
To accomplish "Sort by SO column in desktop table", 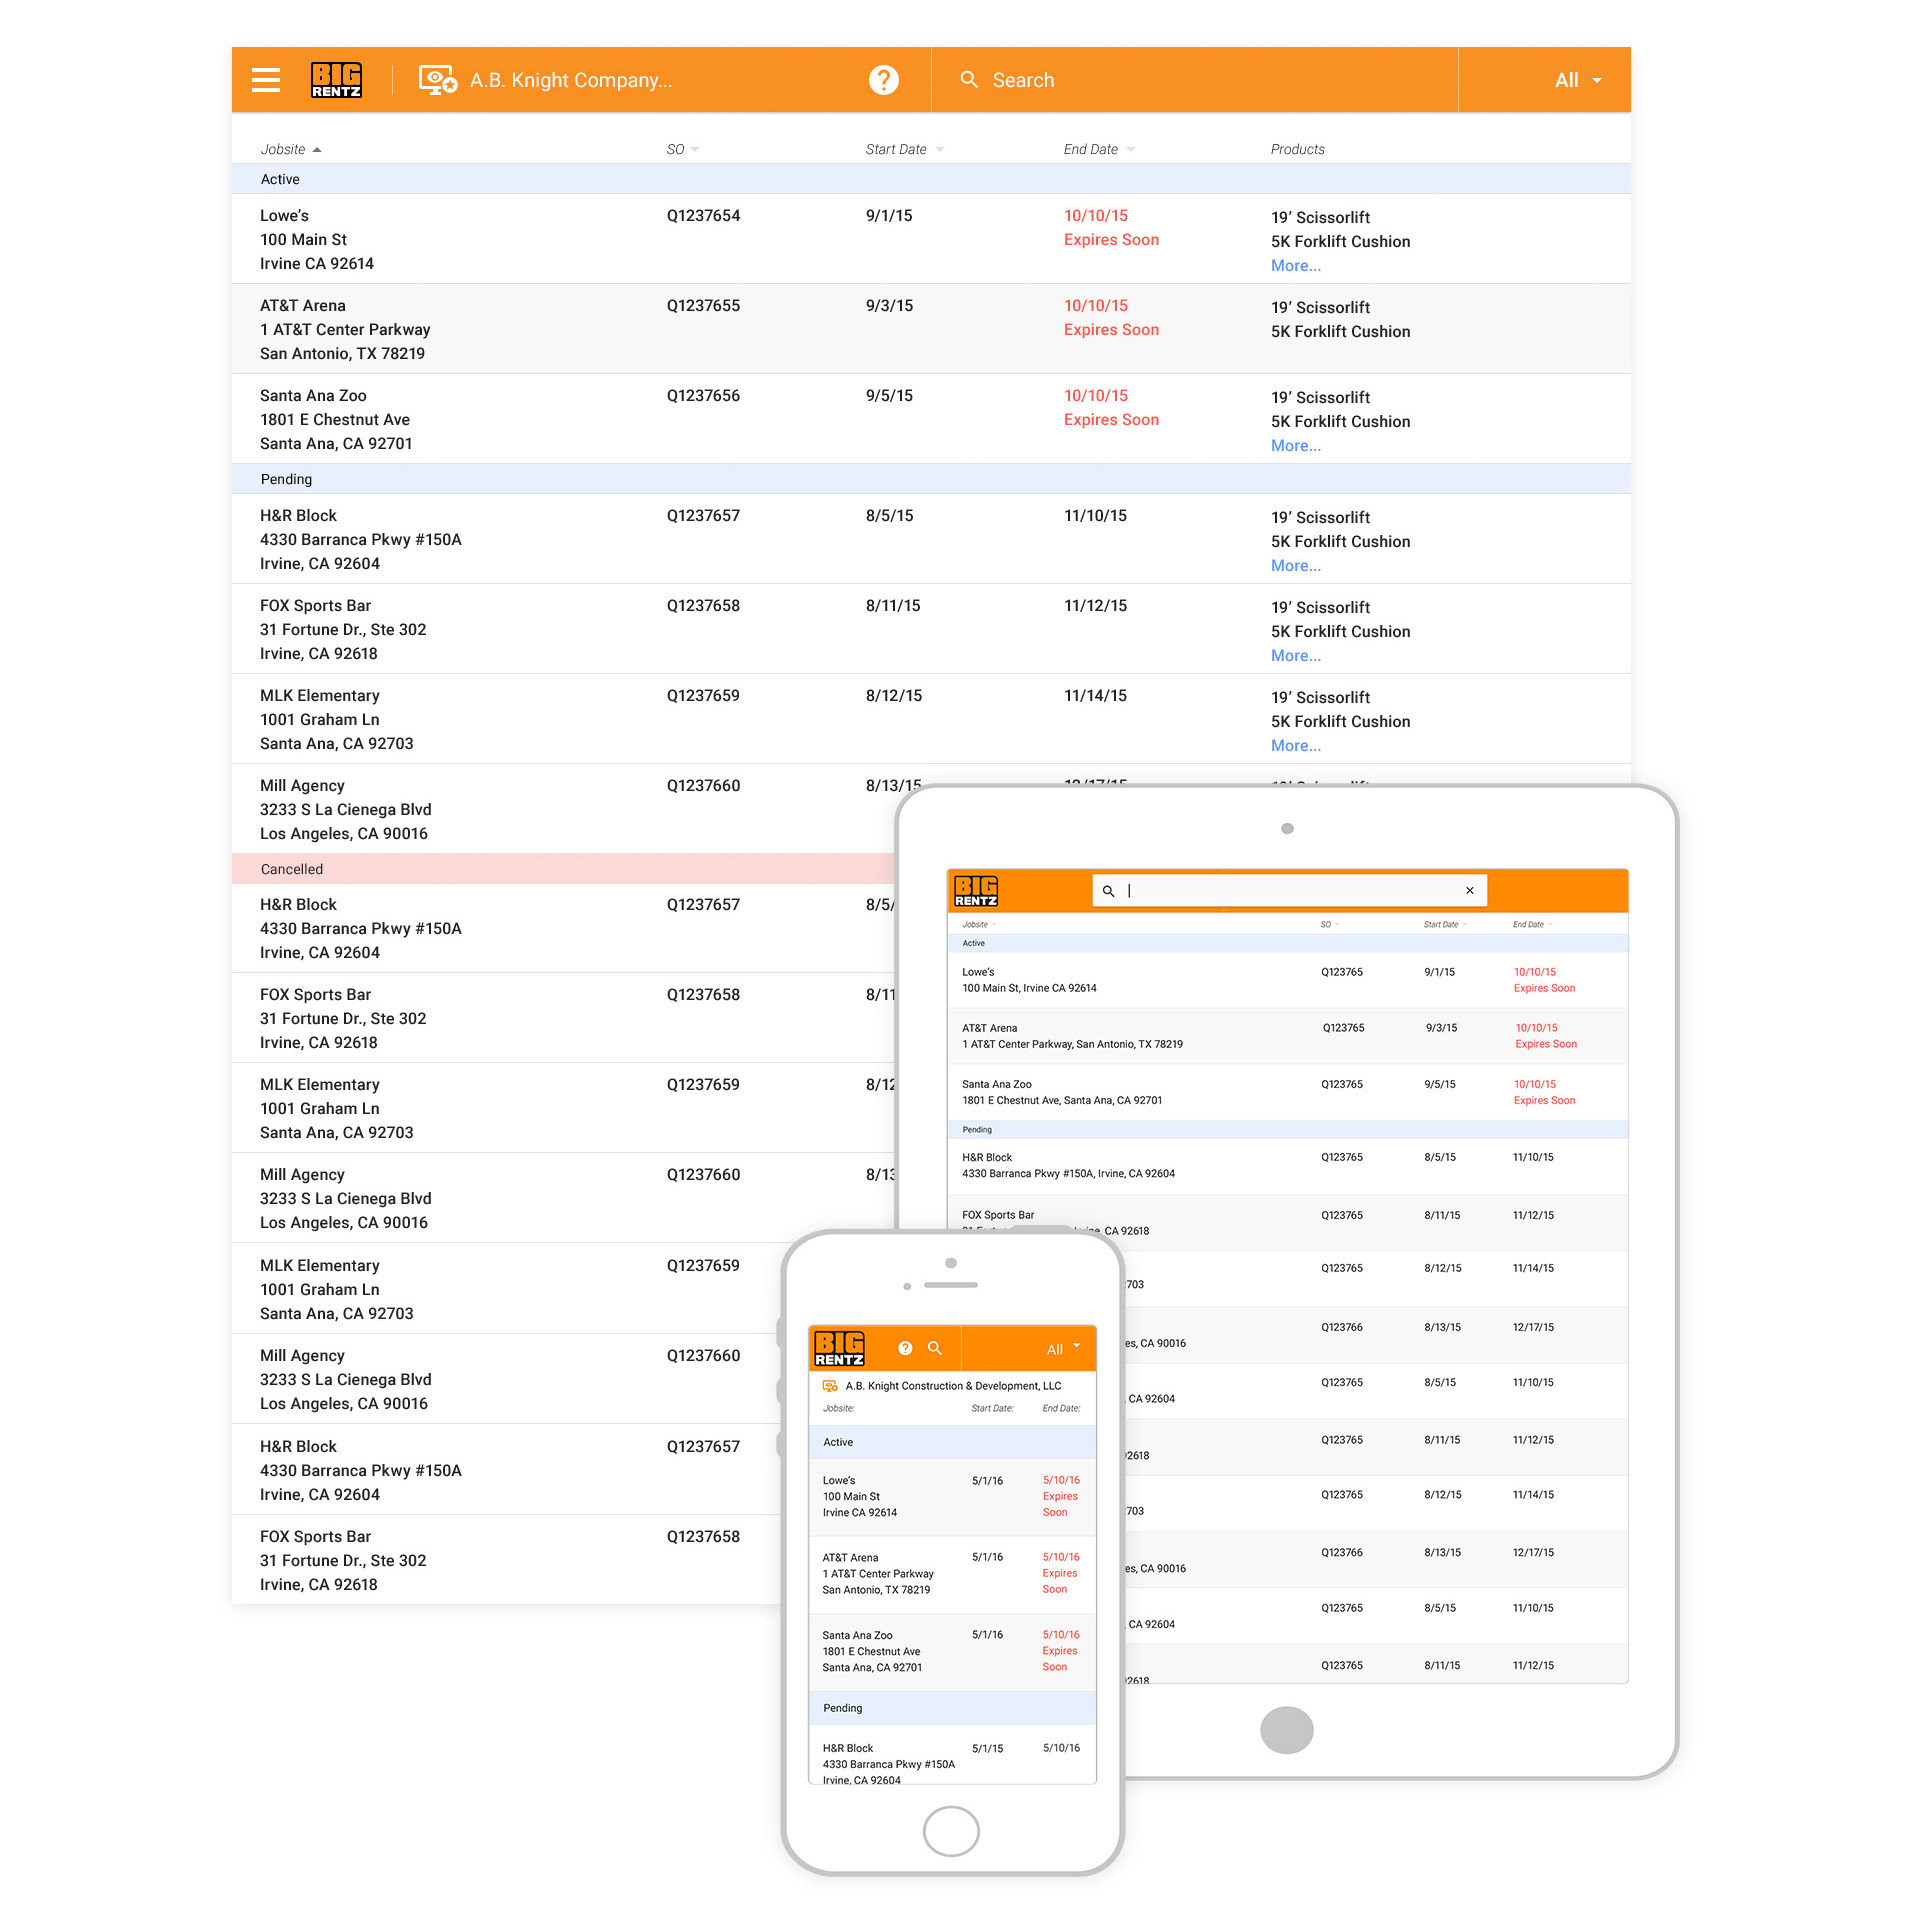I will [x=683, y=149].
